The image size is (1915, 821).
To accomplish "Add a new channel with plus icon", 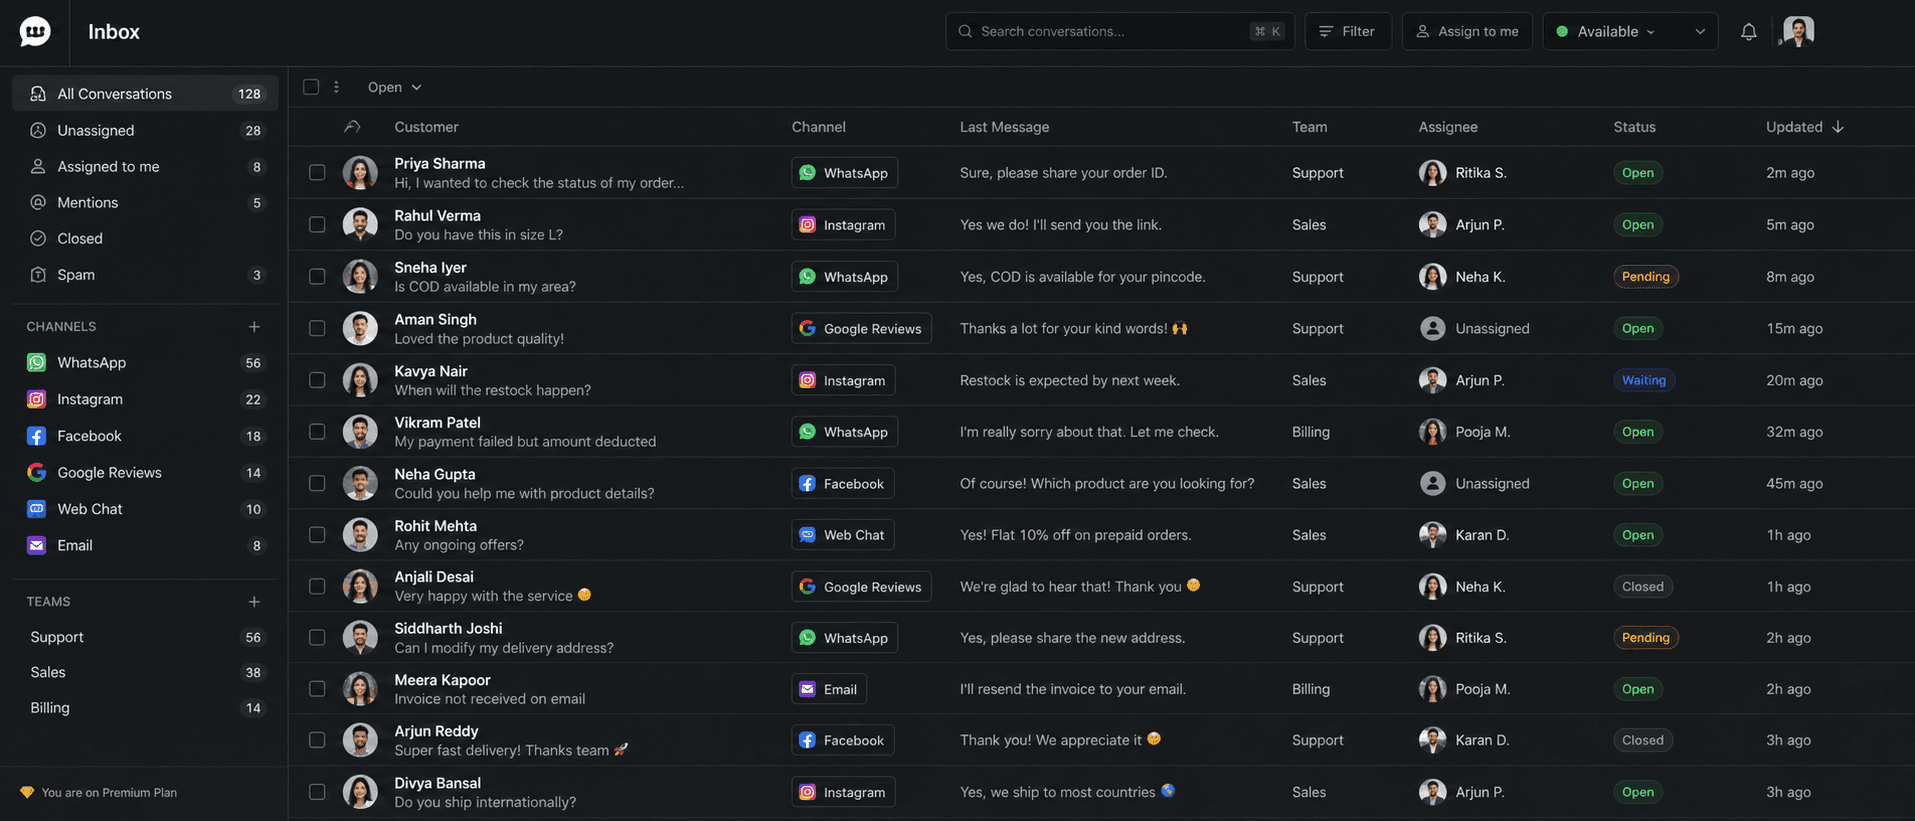I will [x=254, y=327].
